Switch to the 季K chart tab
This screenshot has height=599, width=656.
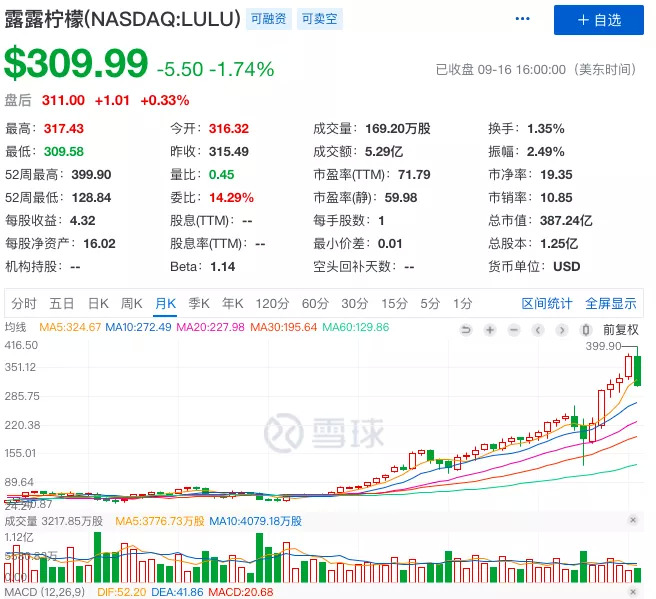coord(199,303)
